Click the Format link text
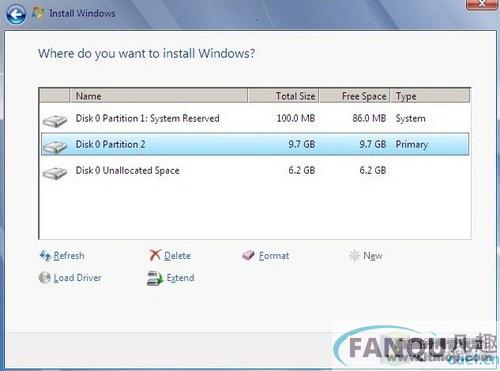This screenshot has height=371, width=500. (274, 256)
